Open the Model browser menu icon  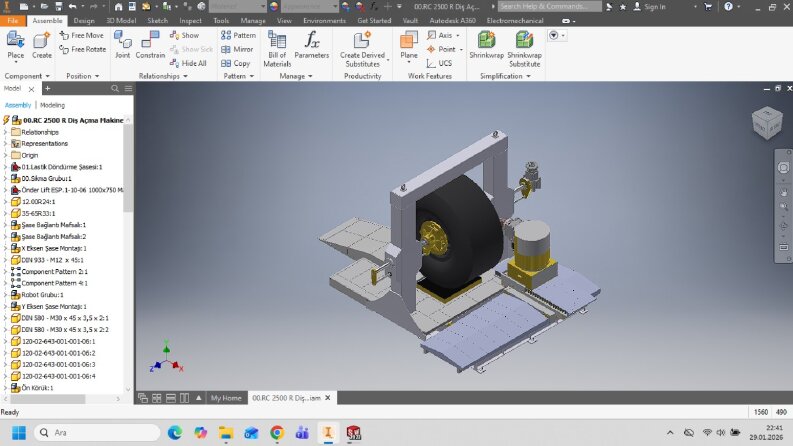click(128, 88)
